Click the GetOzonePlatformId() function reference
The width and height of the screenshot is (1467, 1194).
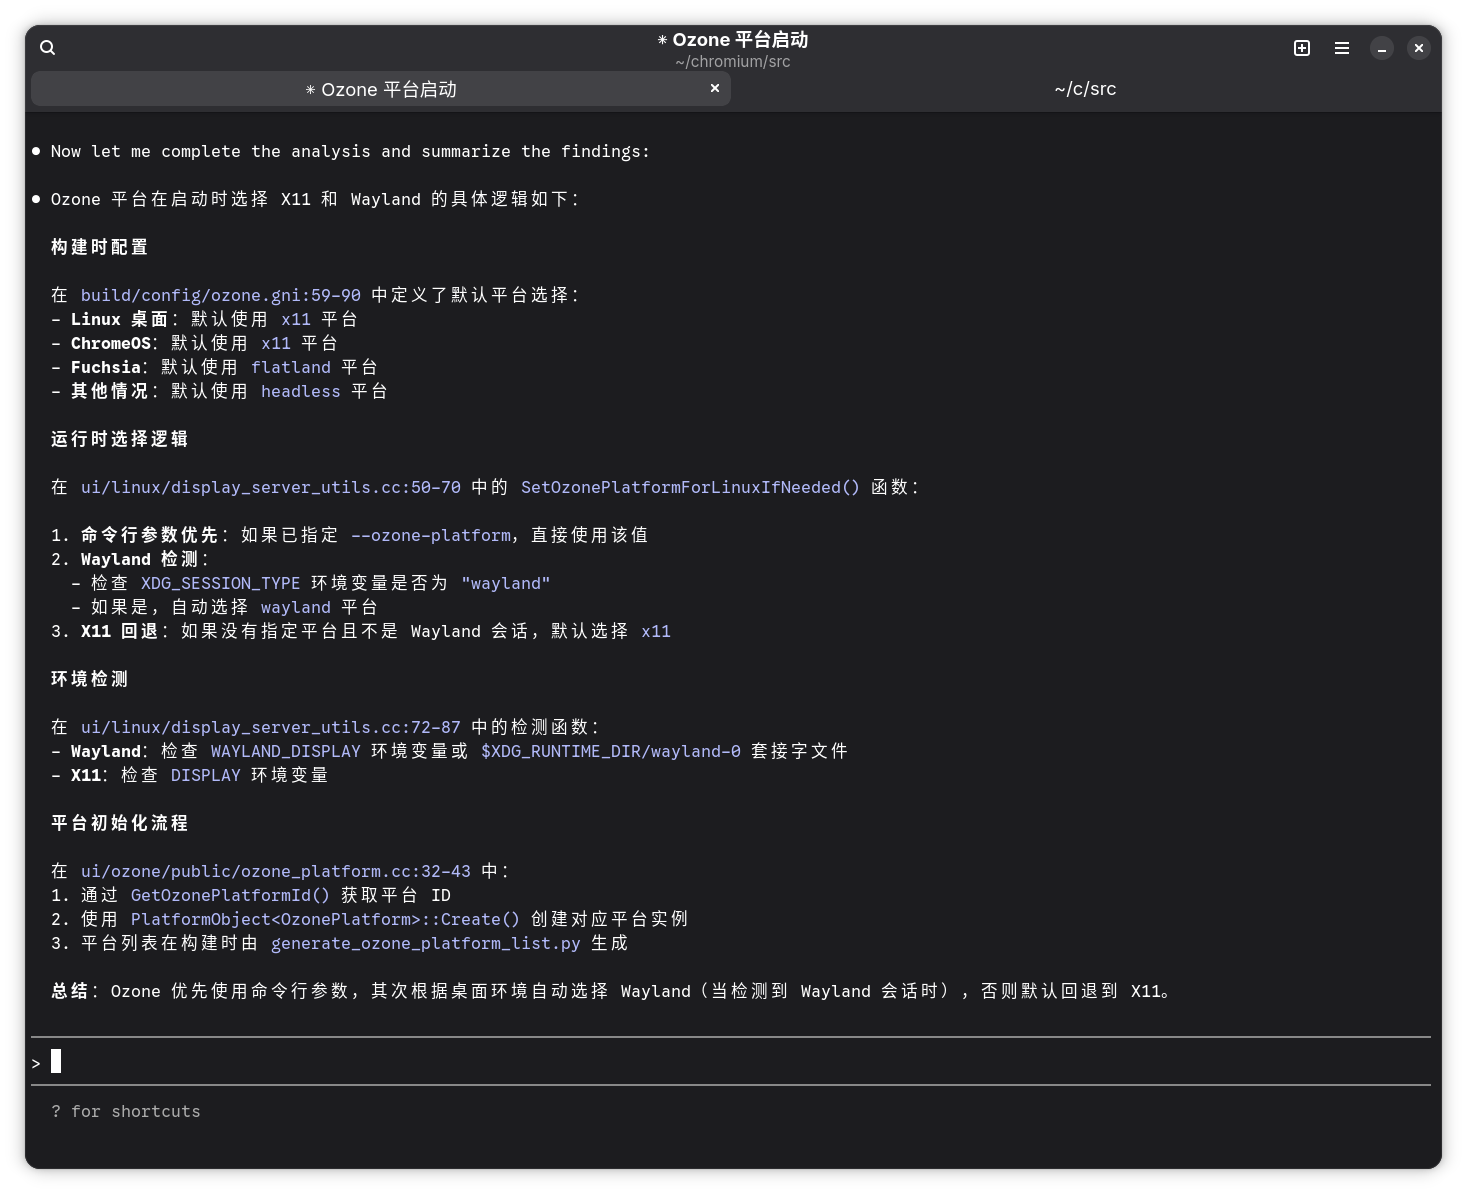point(229,895)
